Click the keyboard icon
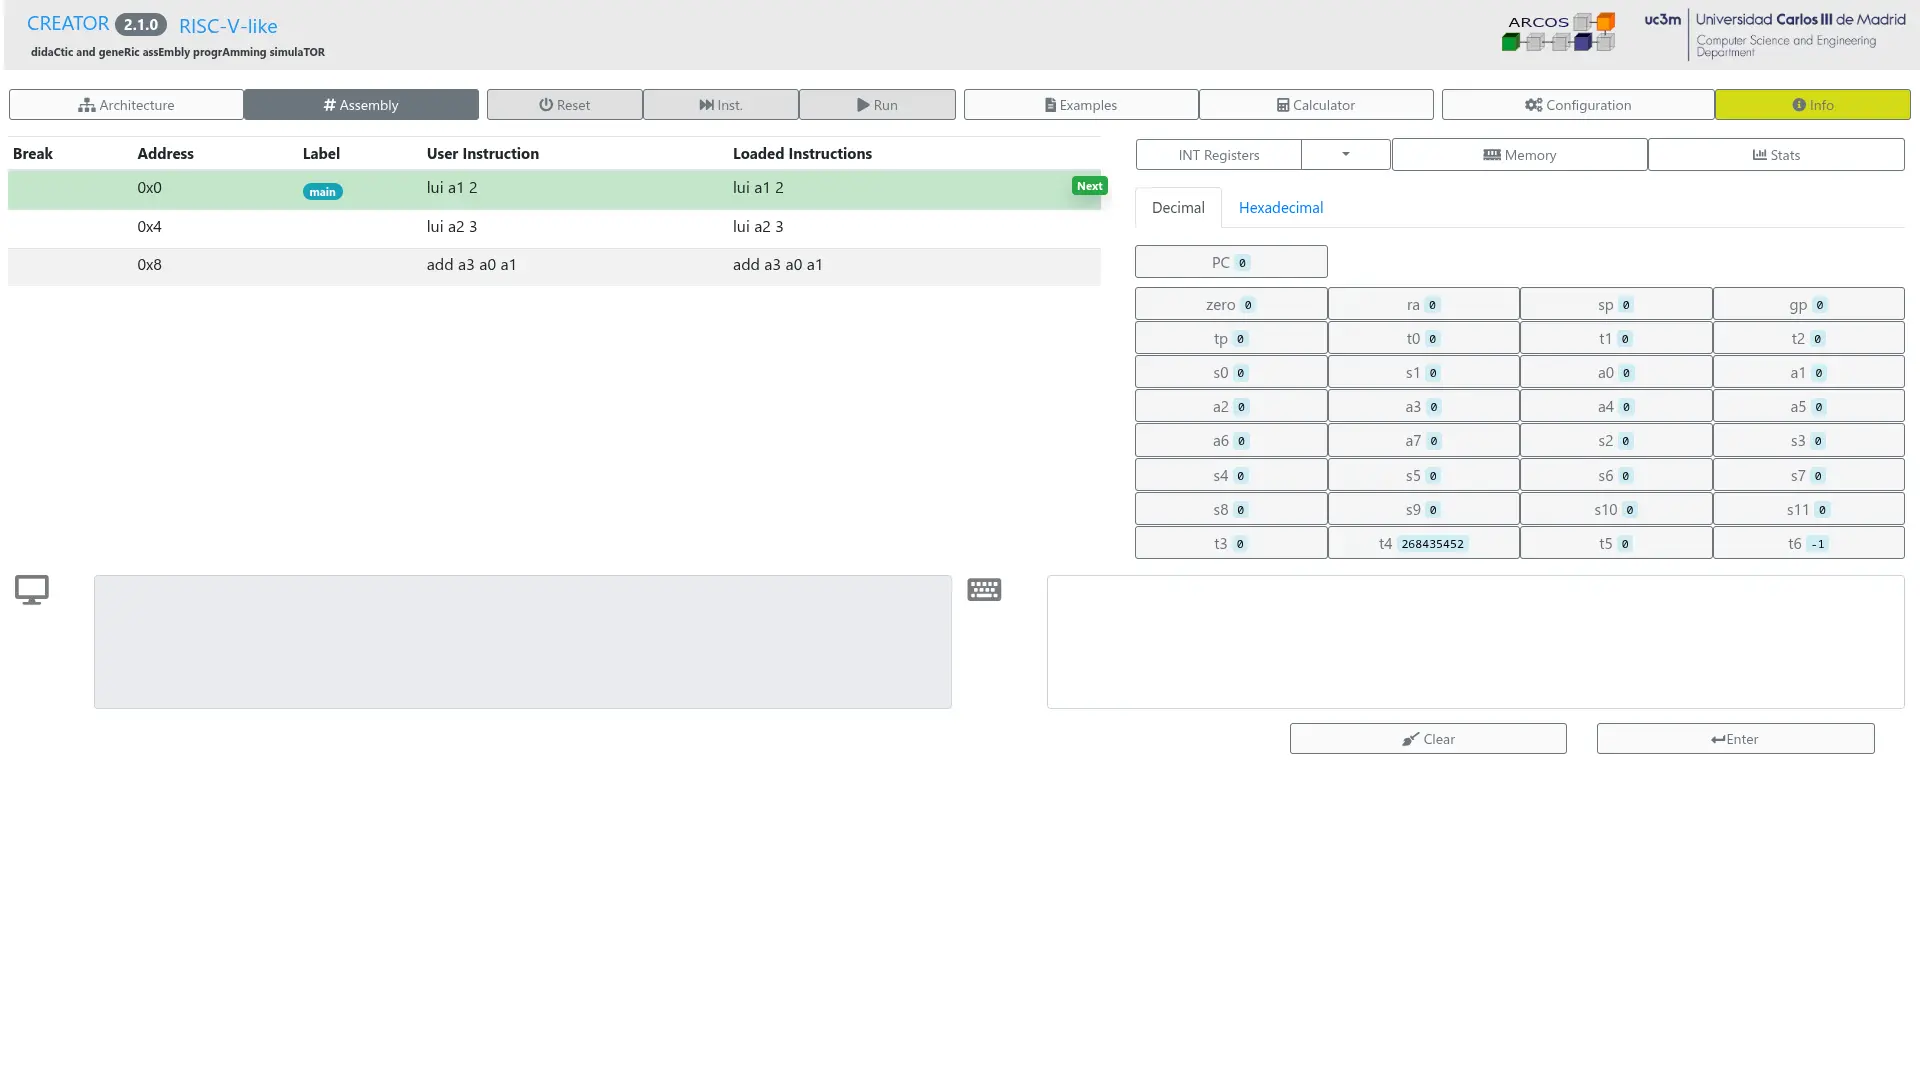 tap(984, 590)
